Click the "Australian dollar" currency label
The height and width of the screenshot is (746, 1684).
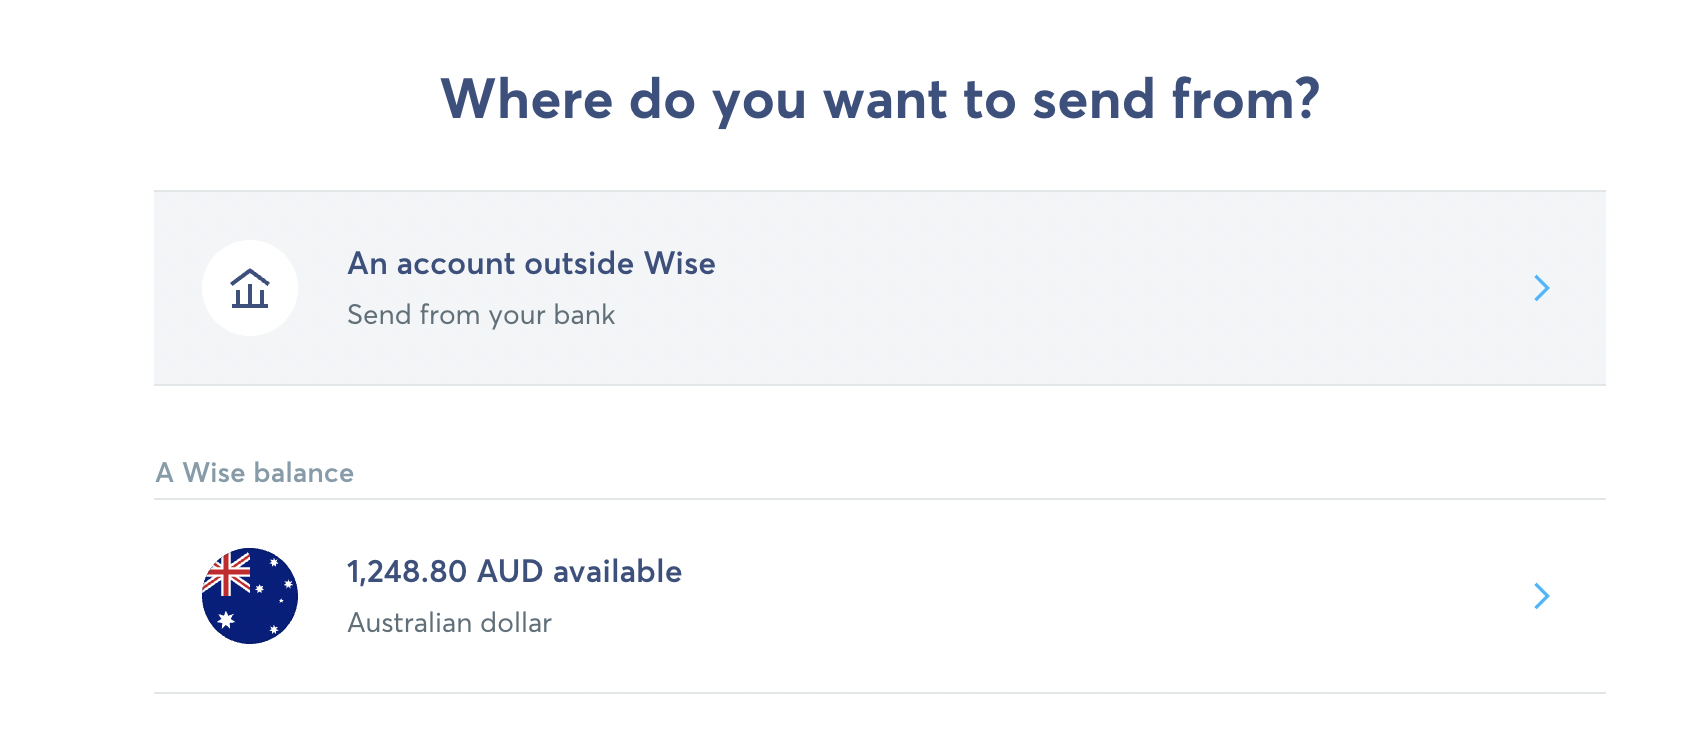449,623
